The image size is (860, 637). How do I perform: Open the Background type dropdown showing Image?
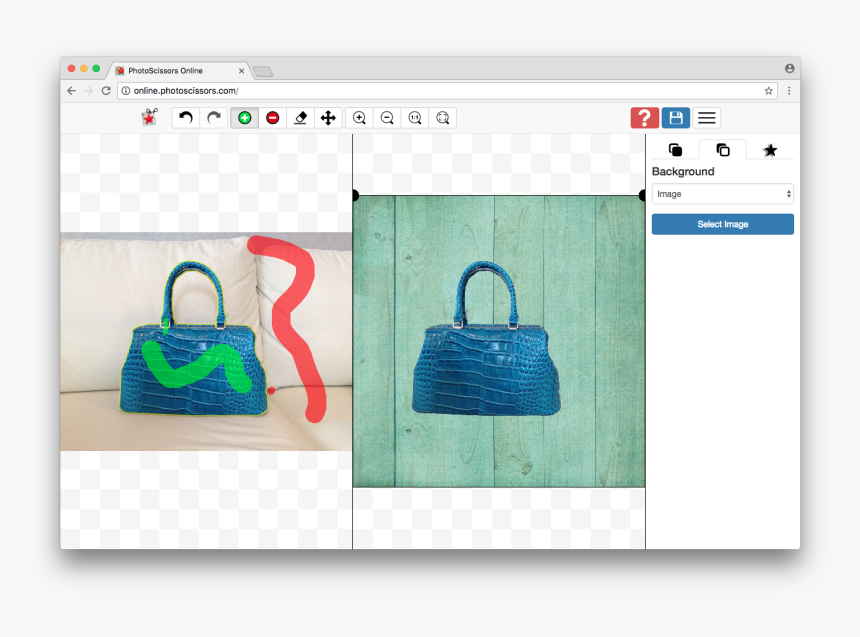pyautogui.click(x=722, y=194)
